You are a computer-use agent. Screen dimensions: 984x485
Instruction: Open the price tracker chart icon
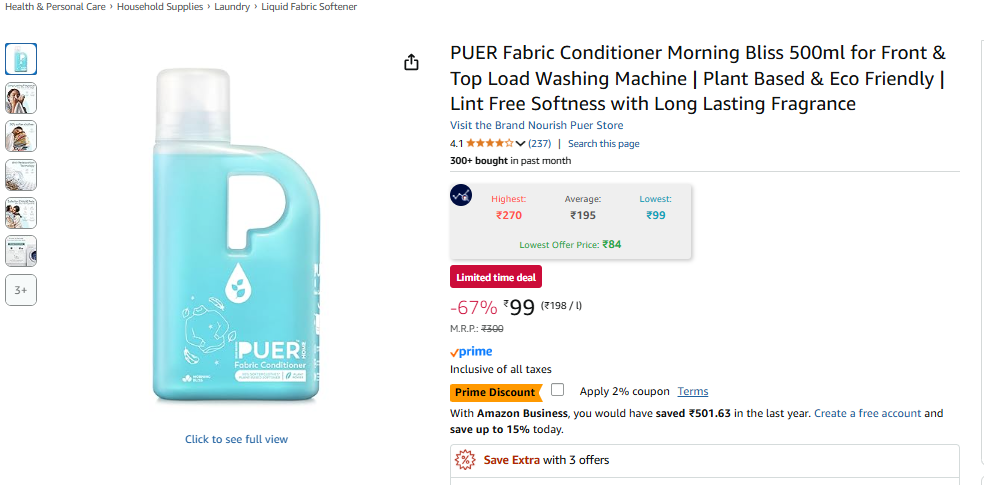tap(461, 196)
